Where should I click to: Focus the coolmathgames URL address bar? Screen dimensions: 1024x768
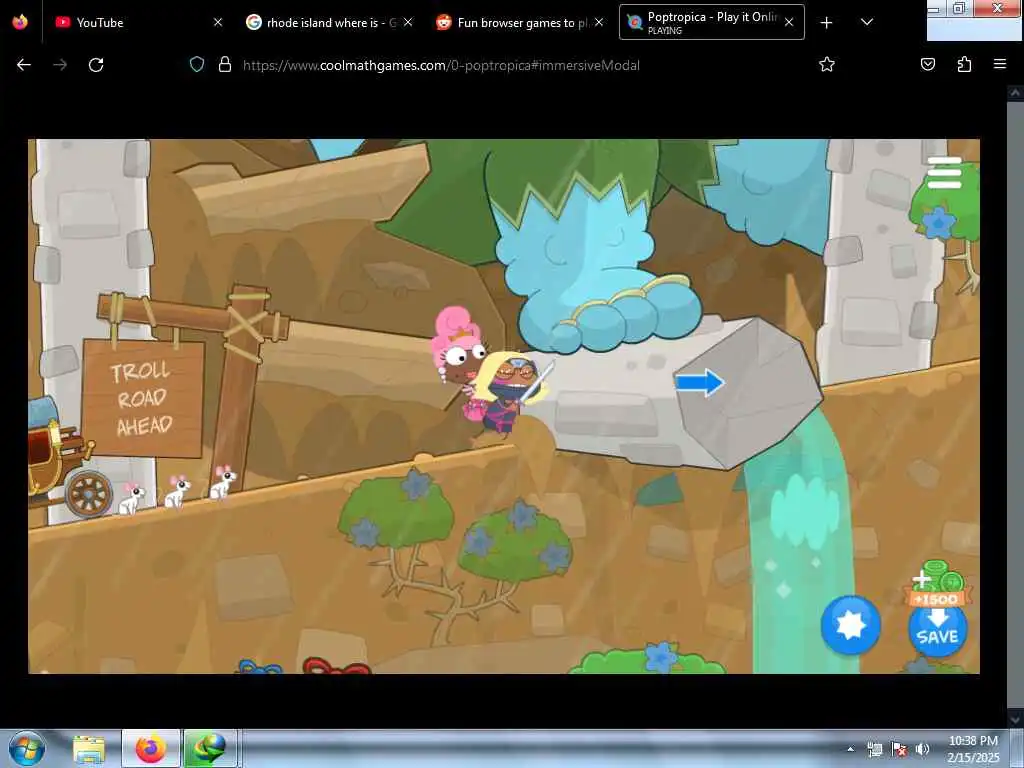(x=441, y=65)
